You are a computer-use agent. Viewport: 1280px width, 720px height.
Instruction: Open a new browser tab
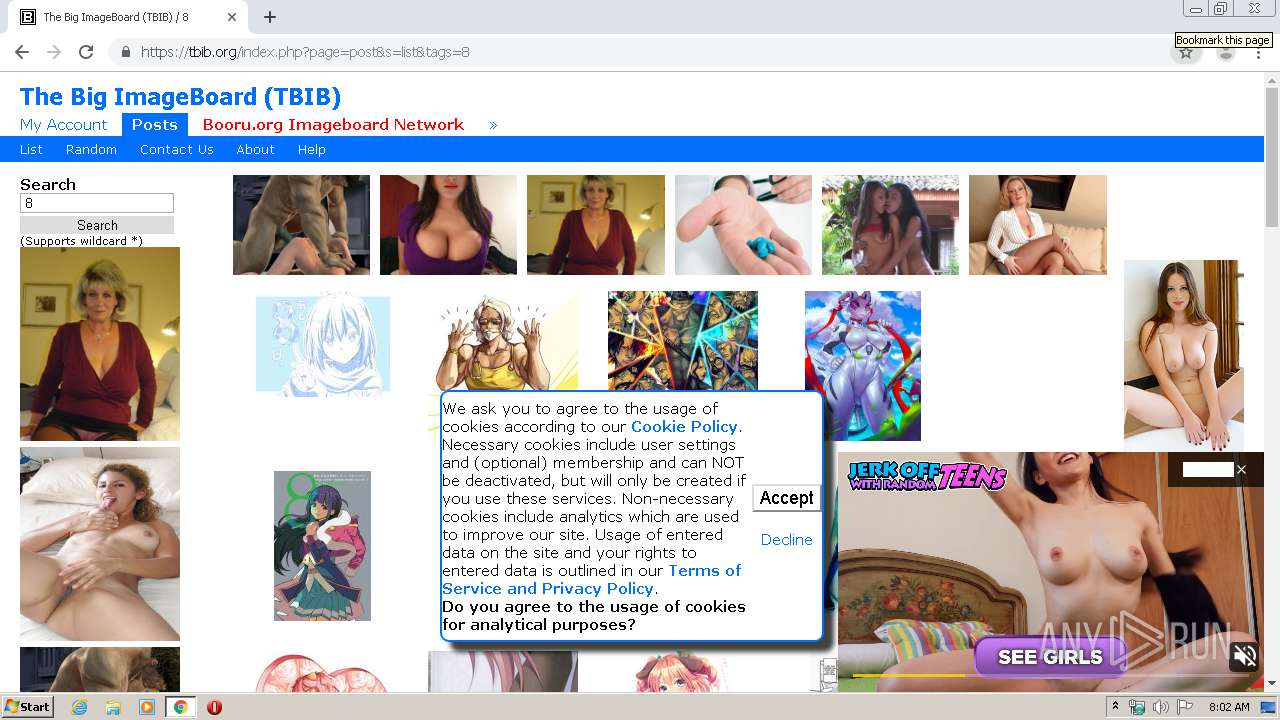(x=269, y=17)
